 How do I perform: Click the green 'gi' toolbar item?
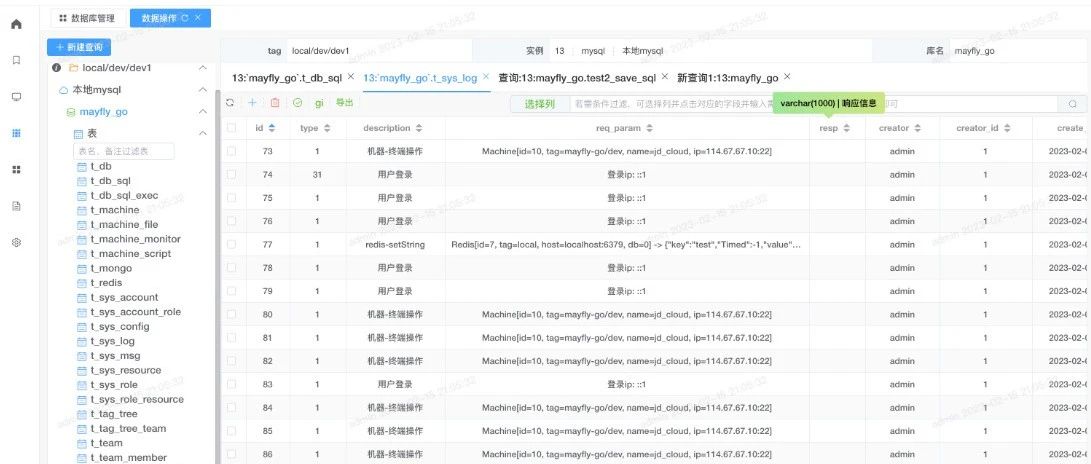point(319,103)
